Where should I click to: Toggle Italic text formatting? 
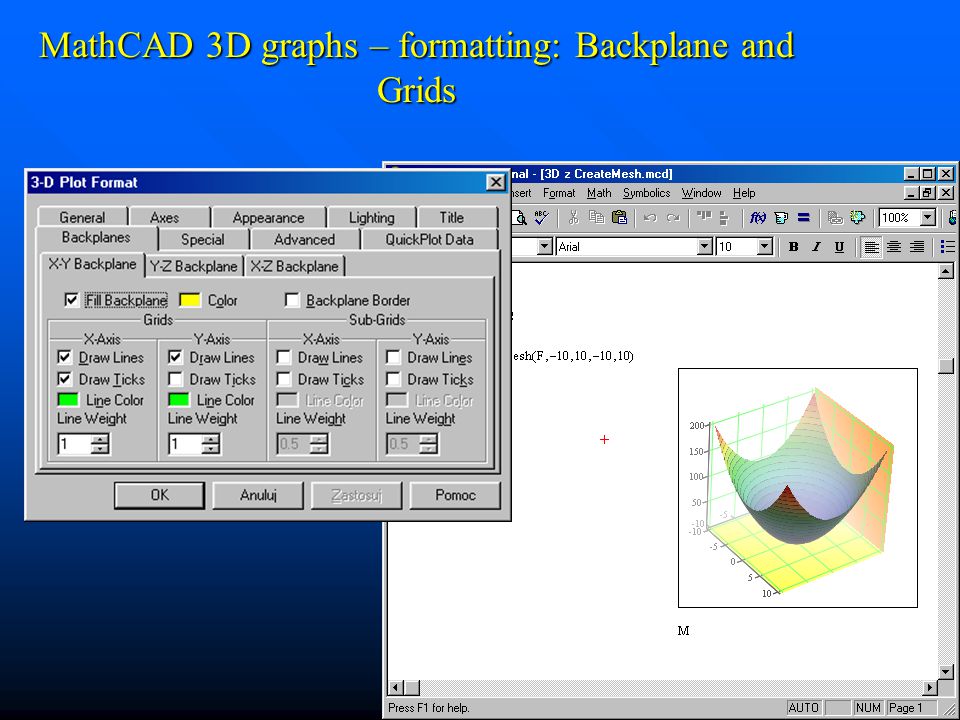coord(816,247)
